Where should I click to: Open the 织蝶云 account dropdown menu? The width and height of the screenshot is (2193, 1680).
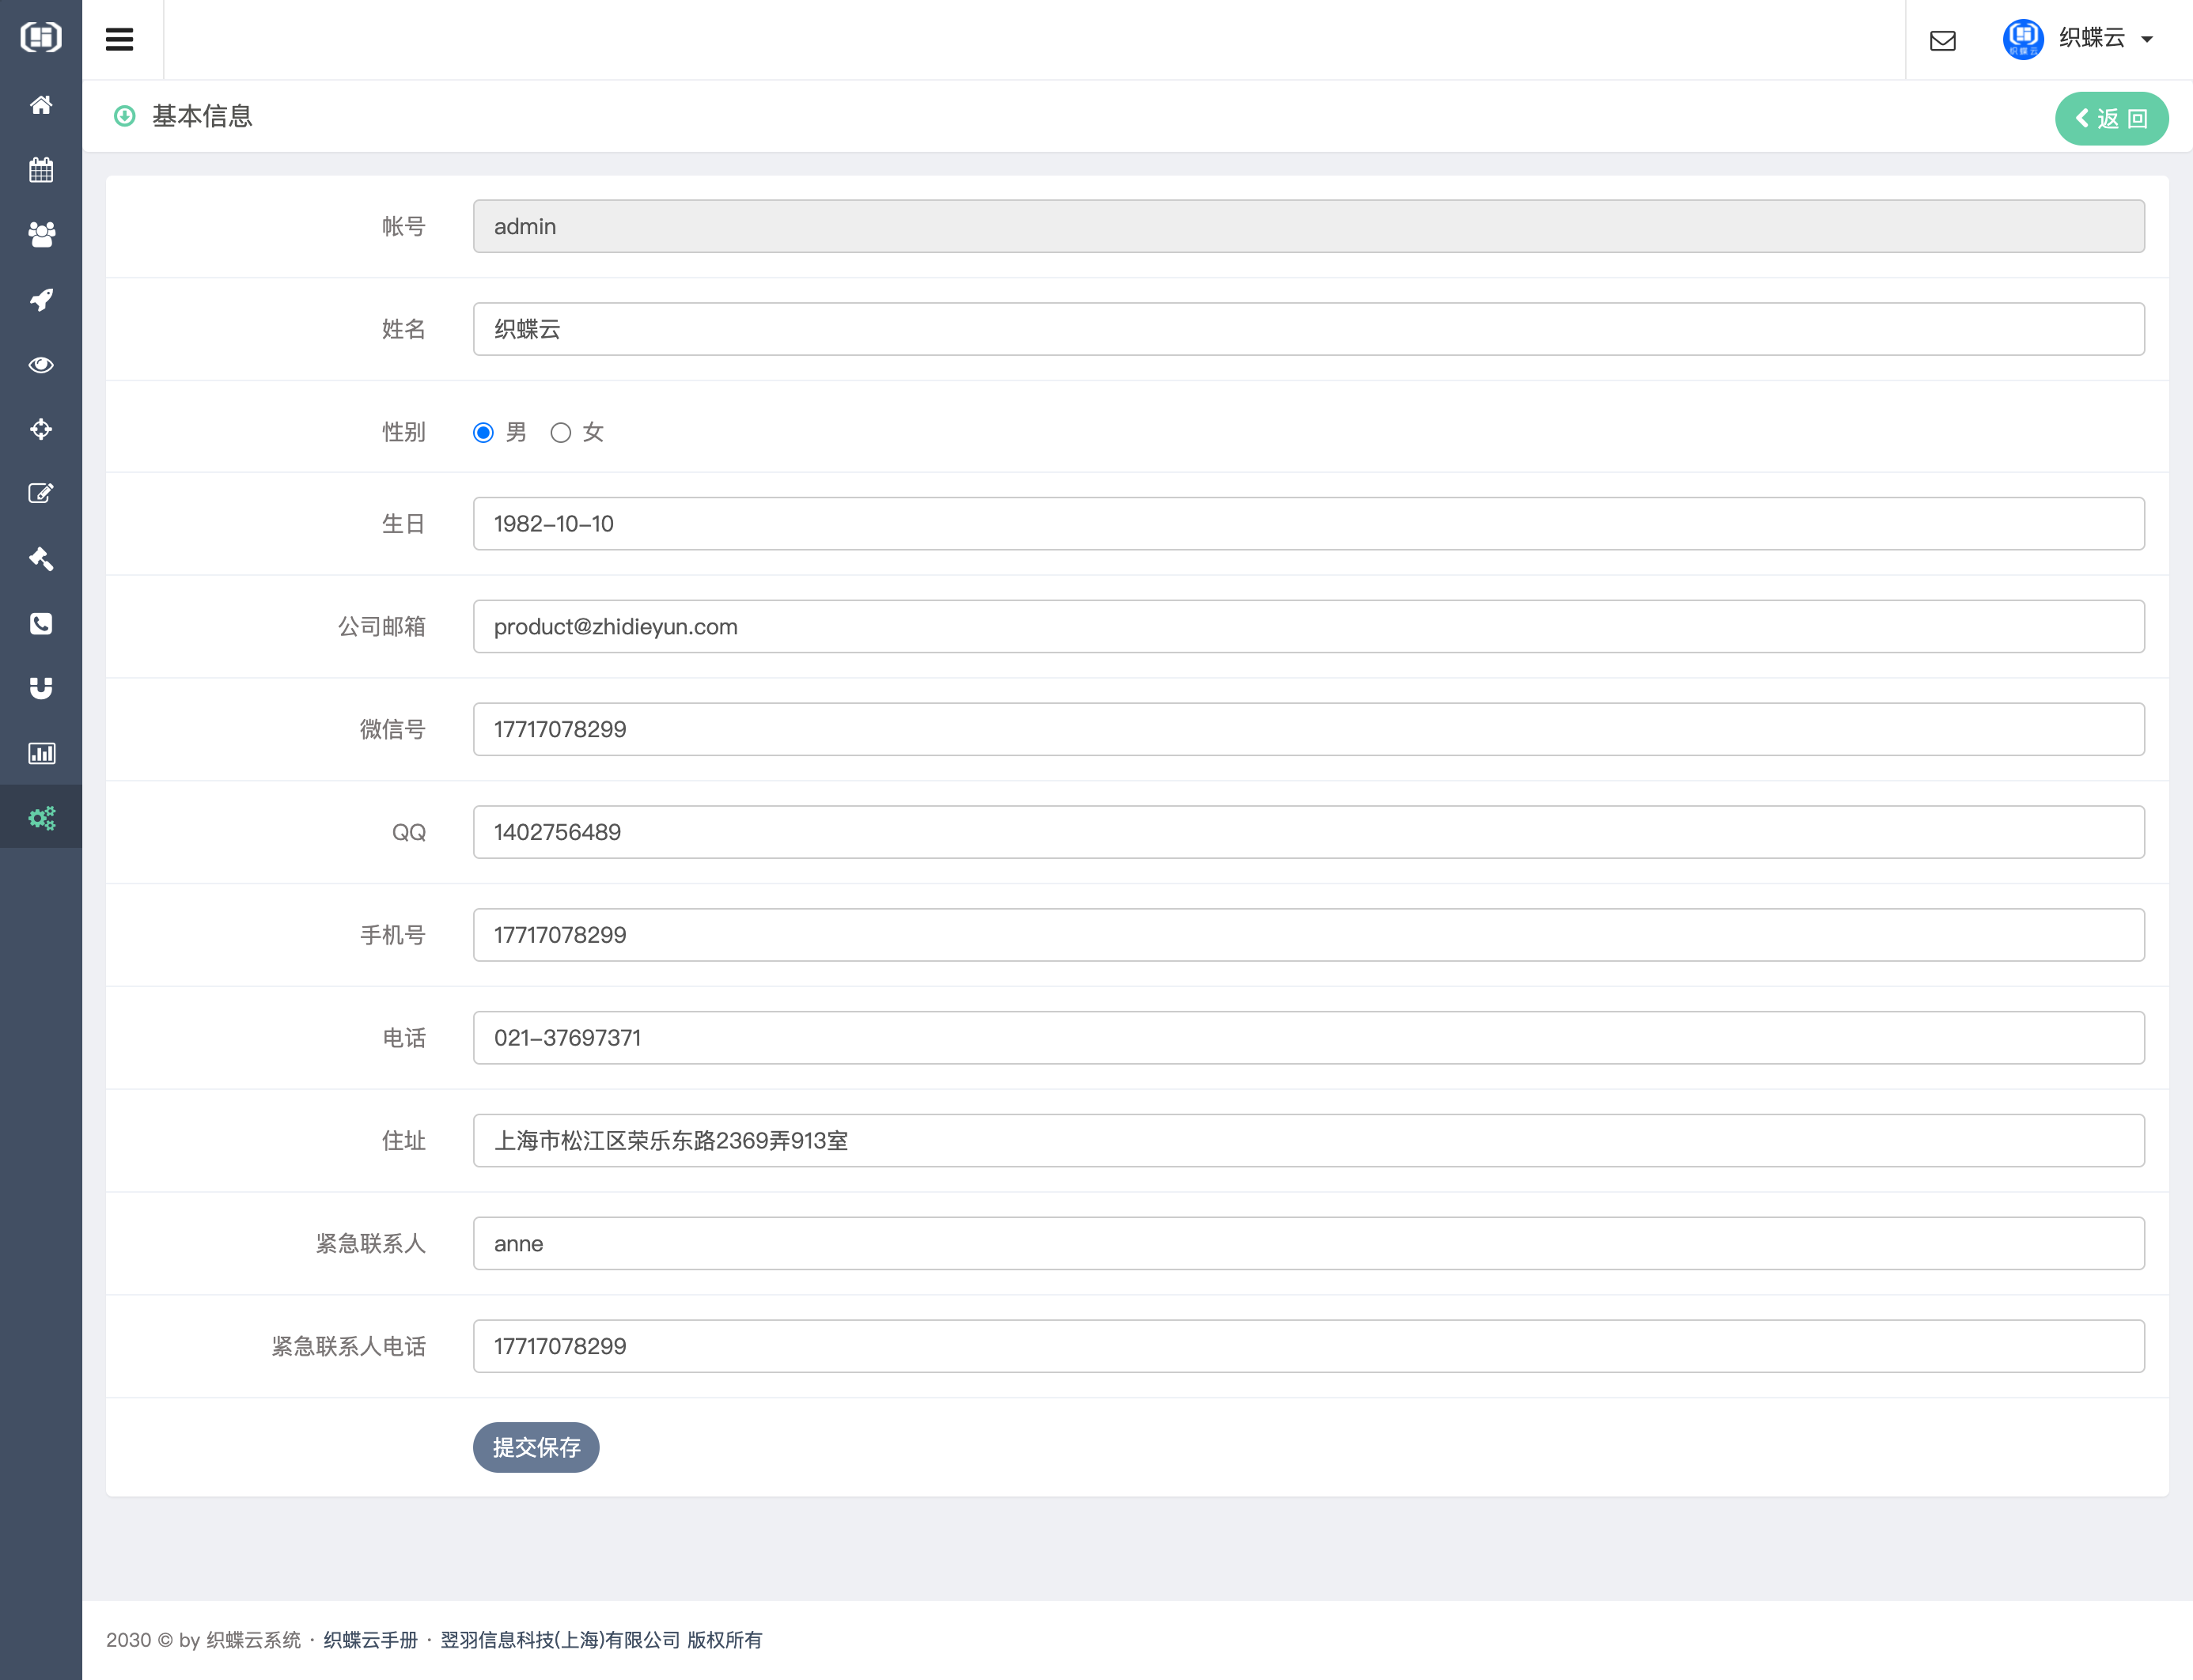tap(2146, 39)
